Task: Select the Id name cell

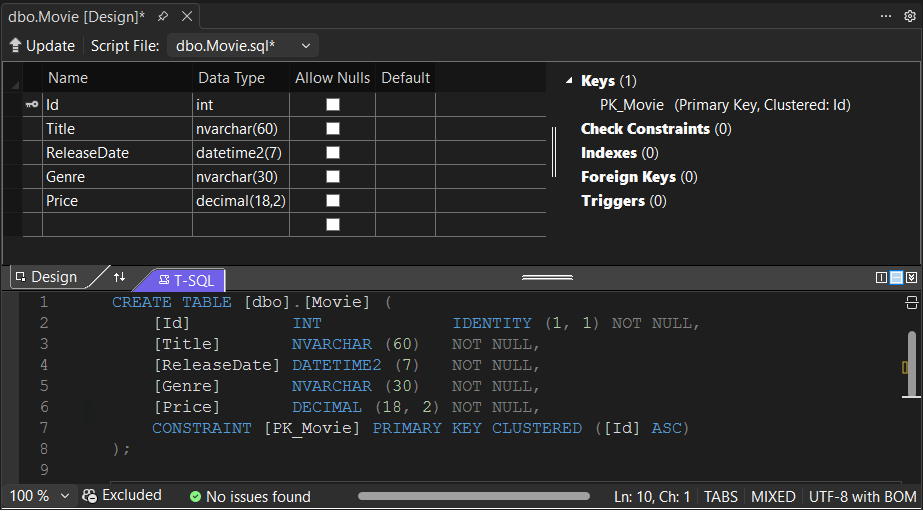Action: click(x=117, y=105)
